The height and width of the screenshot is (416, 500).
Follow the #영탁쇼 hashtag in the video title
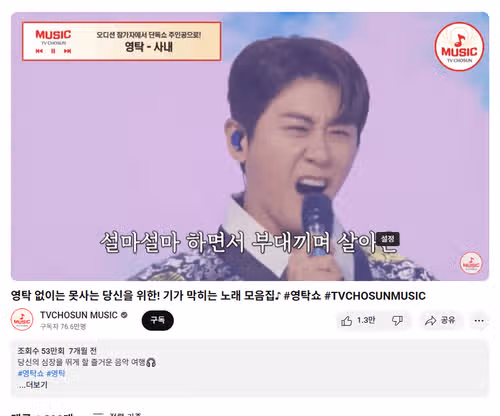tap(302, 296)
